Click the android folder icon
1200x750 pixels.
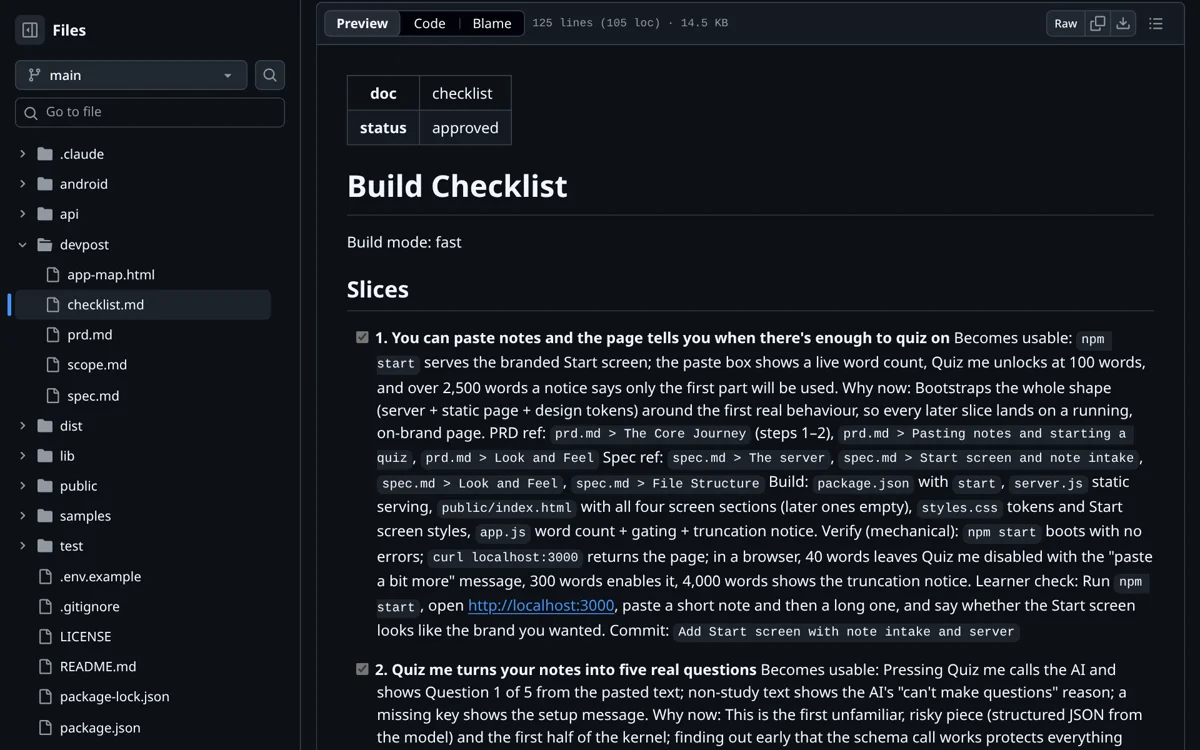click(x=45, y=184)
